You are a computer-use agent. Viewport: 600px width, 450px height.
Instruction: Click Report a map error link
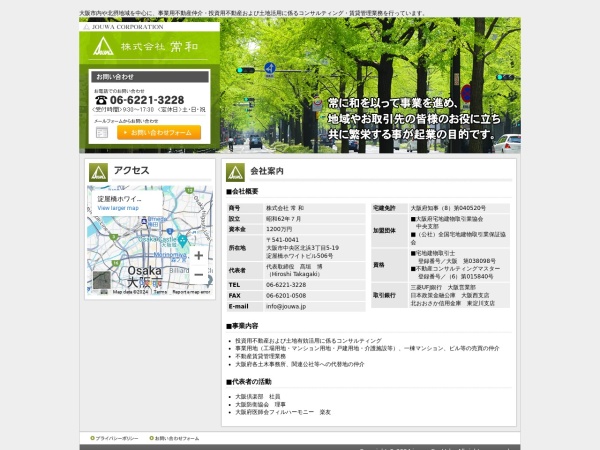[191, 292]
